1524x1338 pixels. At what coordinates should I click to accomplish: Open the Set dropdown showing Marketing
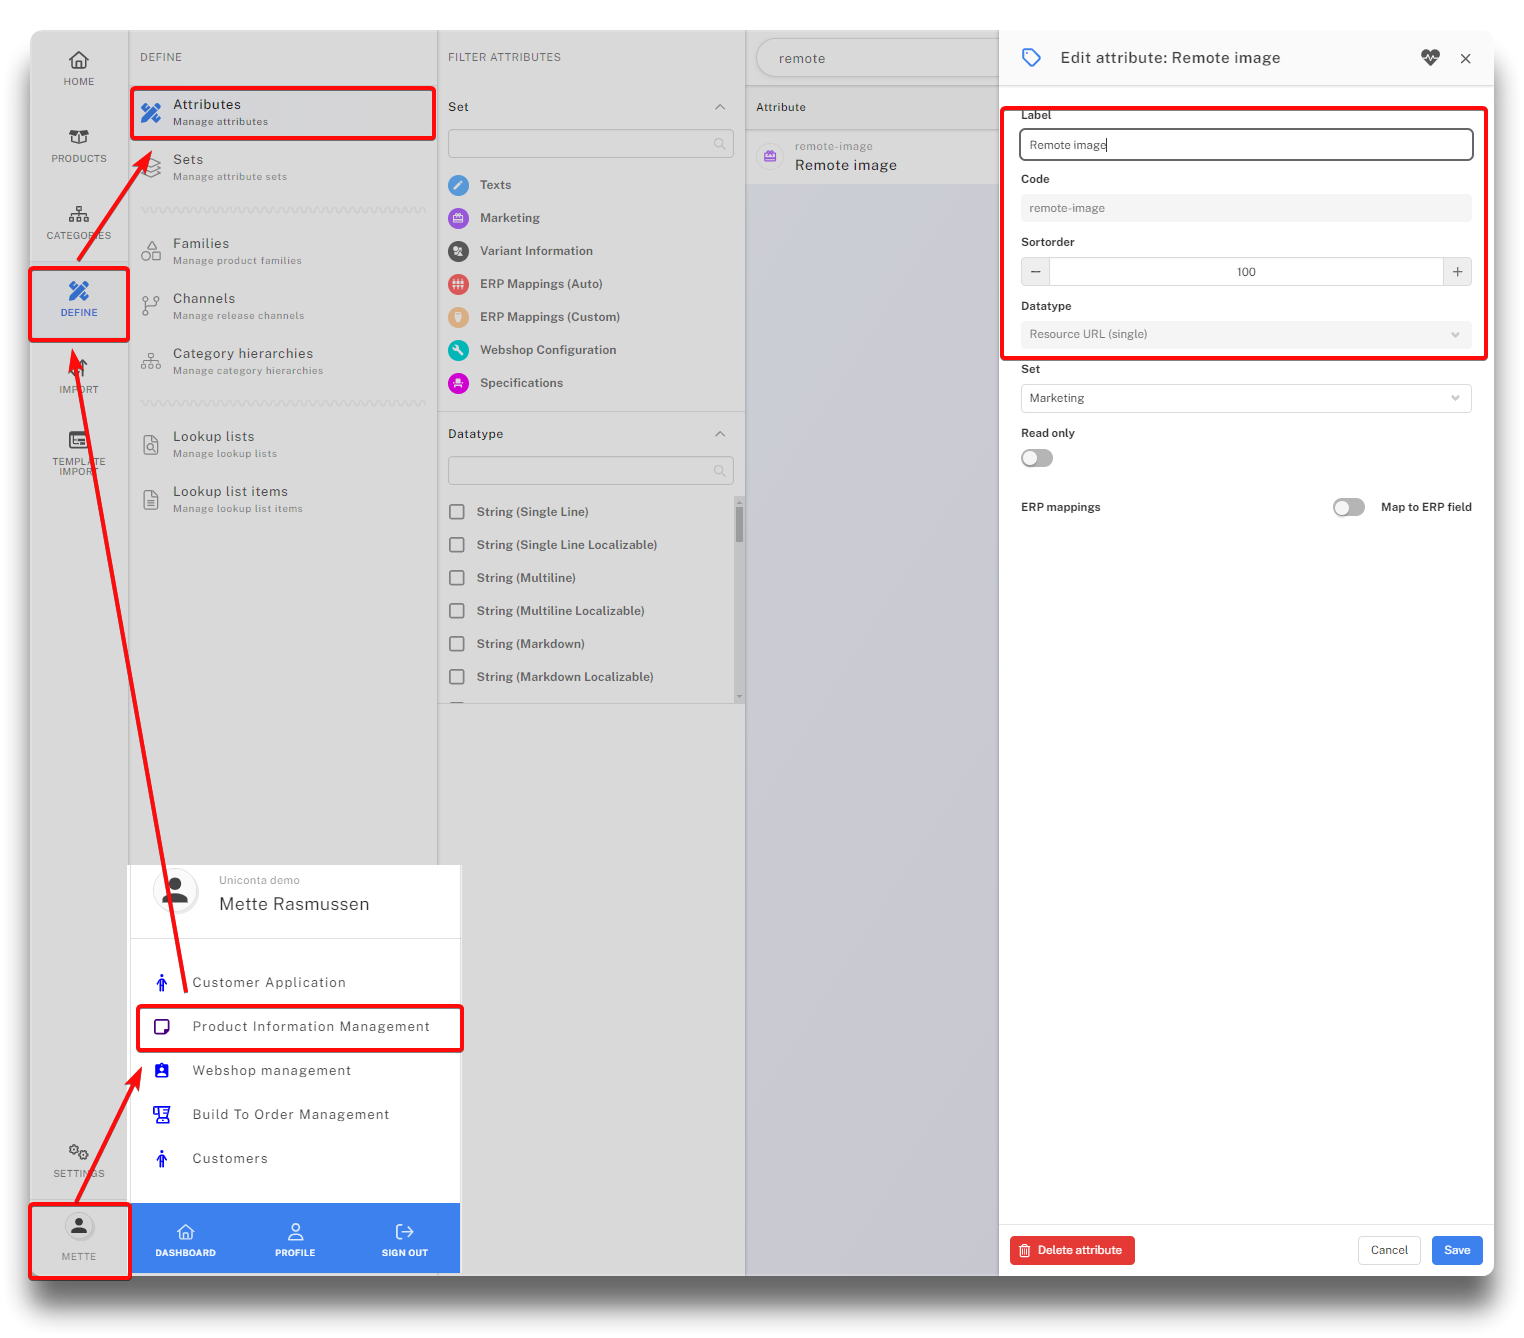[x=1245, y=398]
